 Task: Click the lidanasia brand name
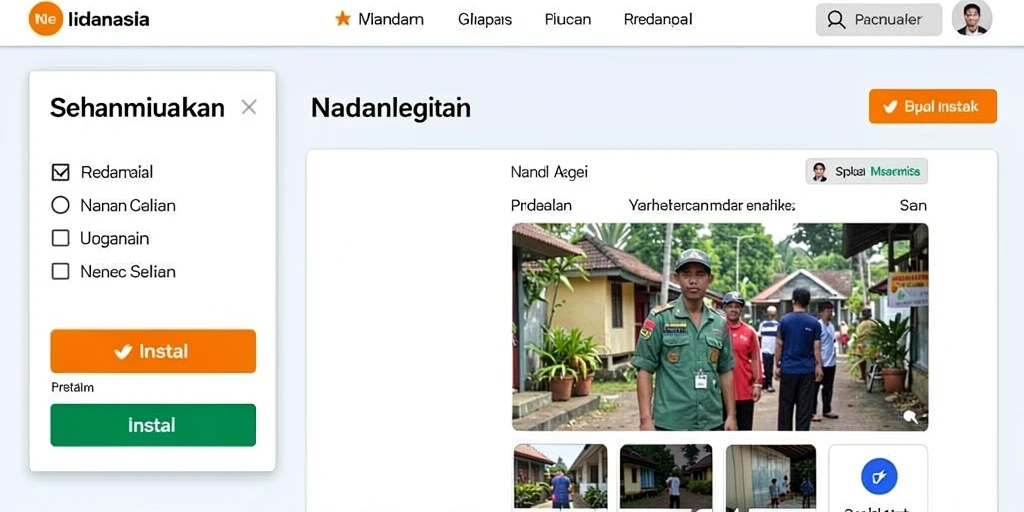pos(108,20)
